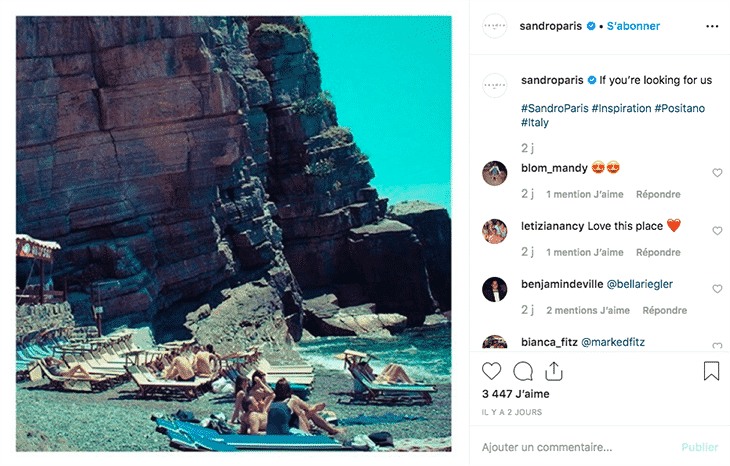This screenshot has width=730, height=466.
Task: Open the three-dot more options menu
Action: tap(712, 26)
